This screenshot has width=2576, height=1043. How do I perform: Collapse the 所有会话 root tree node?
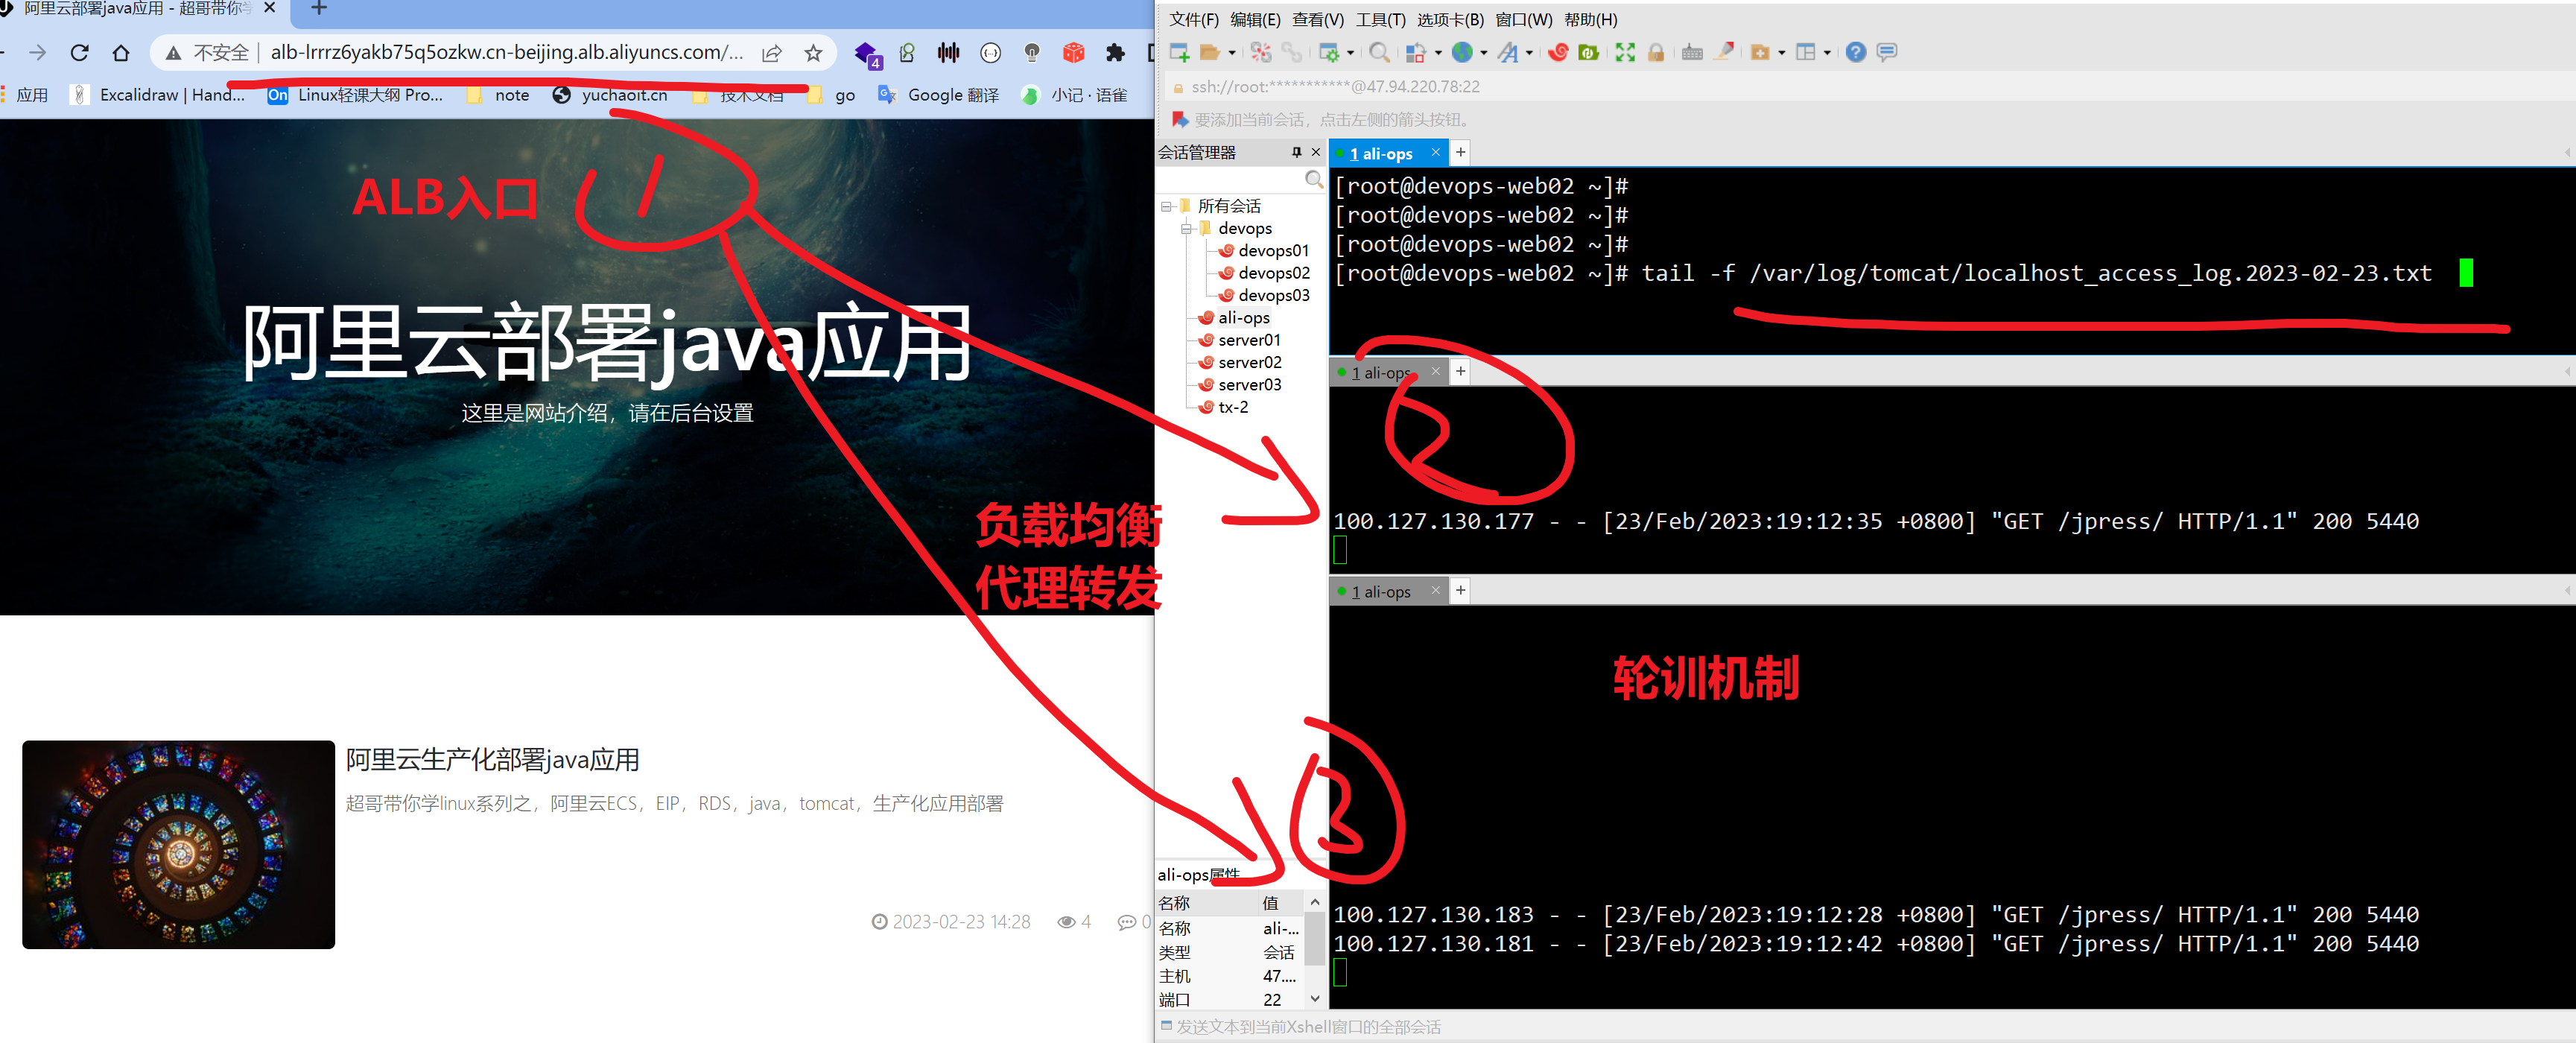pos(1166,206)
